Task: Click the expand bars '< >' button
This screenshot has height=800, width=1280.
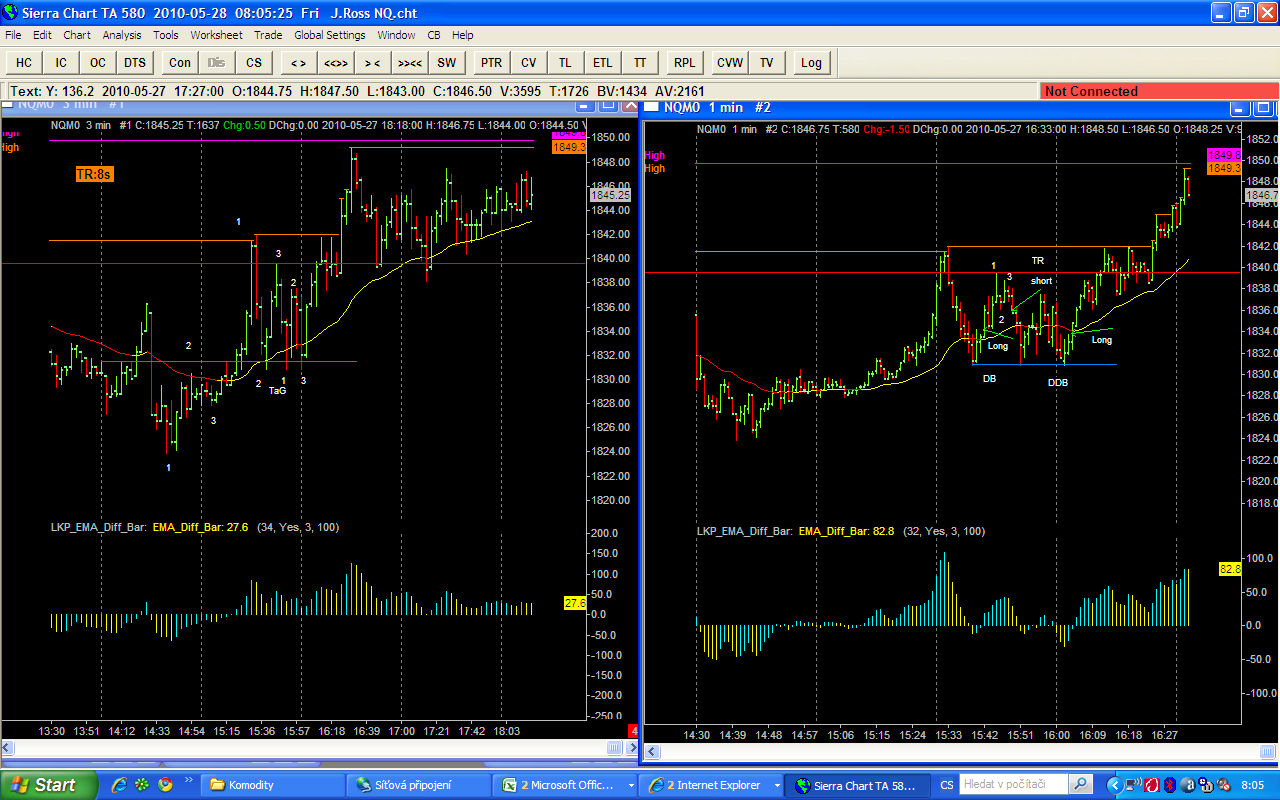Action: [x=298, y=63]
